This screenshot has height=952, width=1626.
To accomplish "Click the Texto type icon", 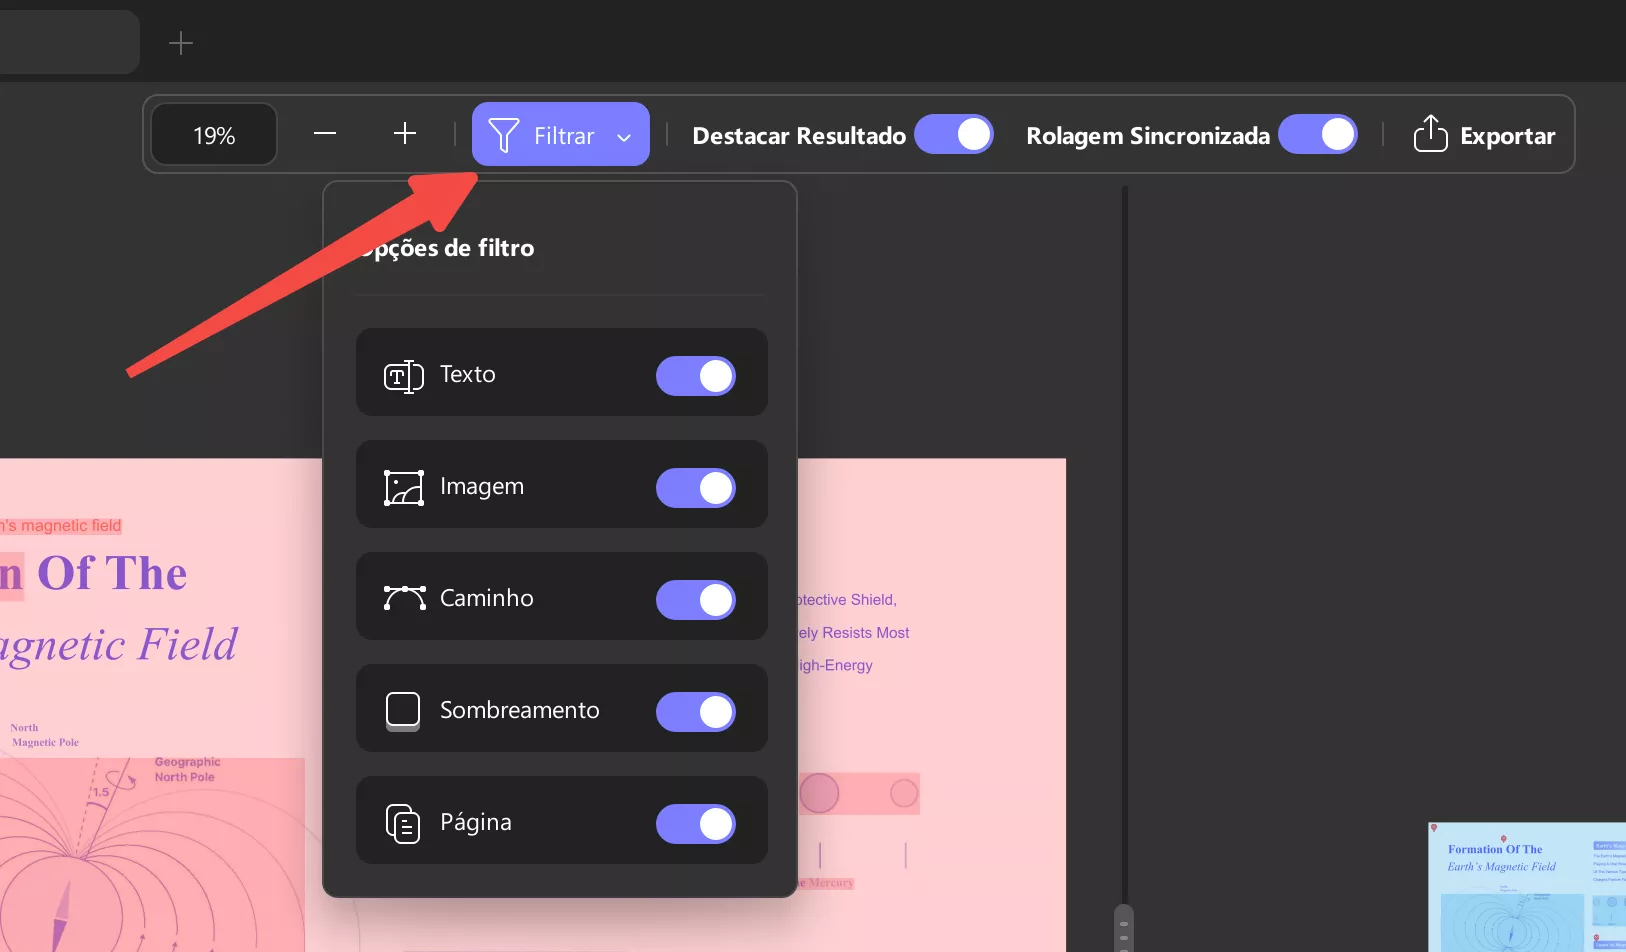I will pyautogui.click(x=404, y=376).
